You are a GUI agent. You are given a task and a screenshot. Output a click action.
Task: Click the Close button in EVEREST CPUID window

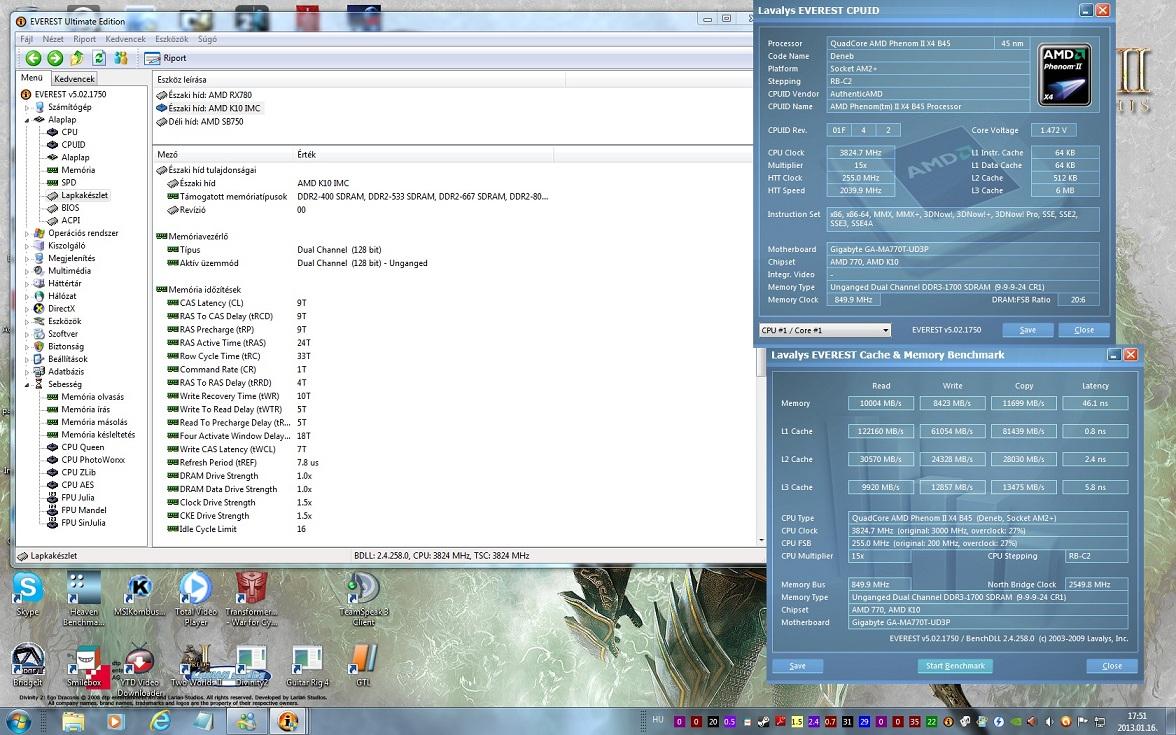[1084, 330]
